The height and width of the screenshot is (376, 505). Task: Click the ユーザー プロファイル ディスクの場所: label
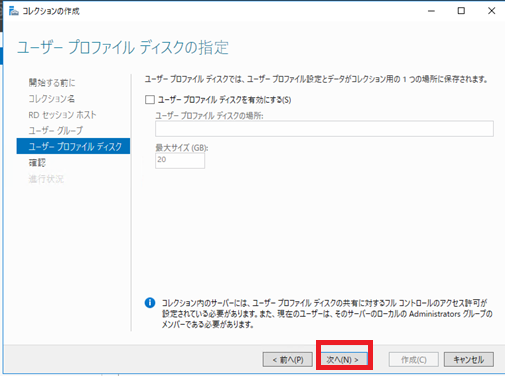(x=209, y=116)
